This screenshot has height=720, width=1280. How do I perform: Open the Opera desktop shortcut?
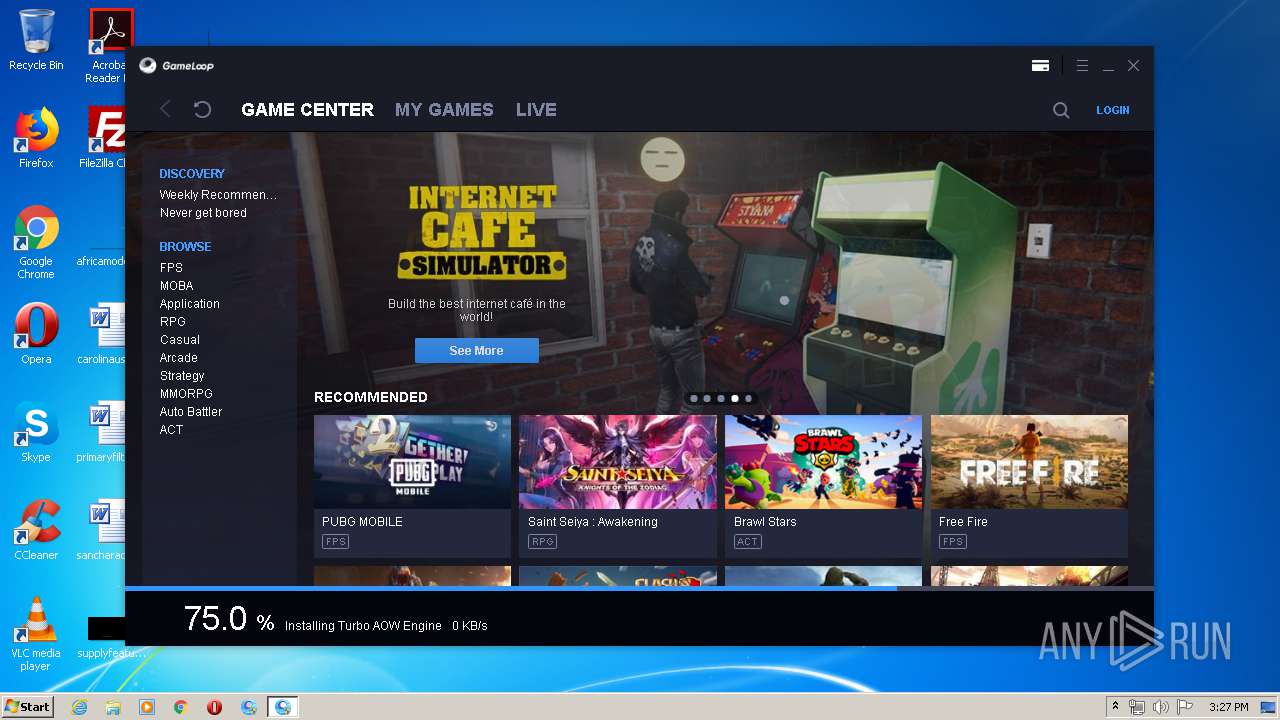(x=36, y=334)
